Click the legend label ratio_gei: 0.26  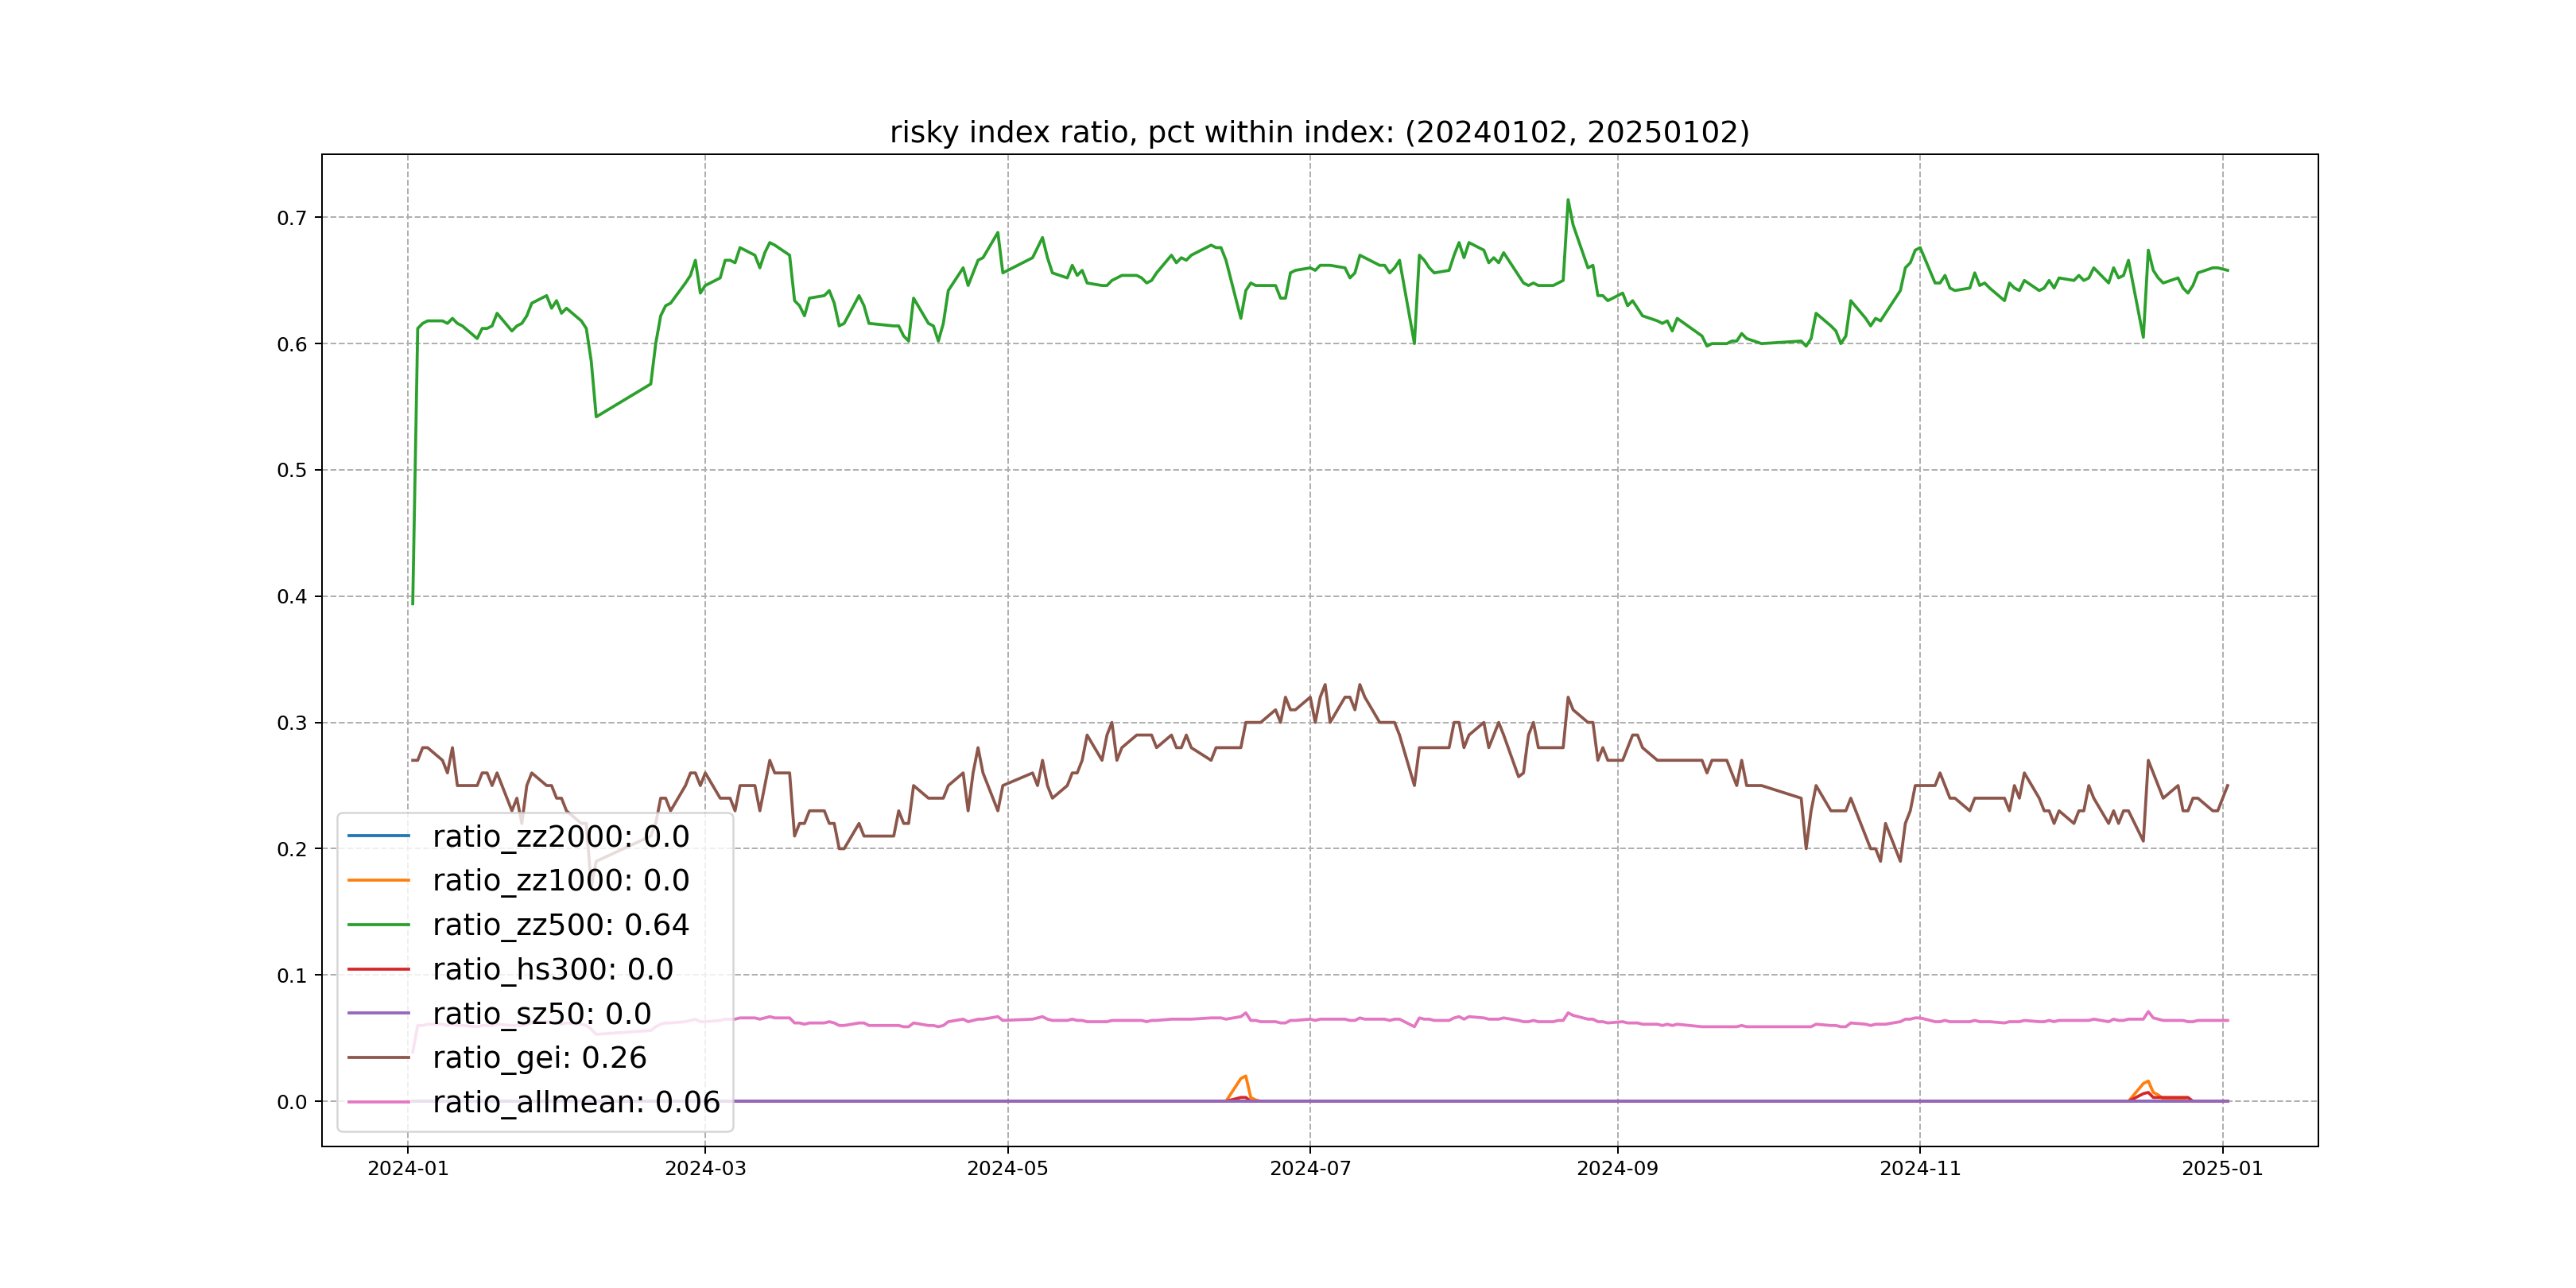[539, 1057]
